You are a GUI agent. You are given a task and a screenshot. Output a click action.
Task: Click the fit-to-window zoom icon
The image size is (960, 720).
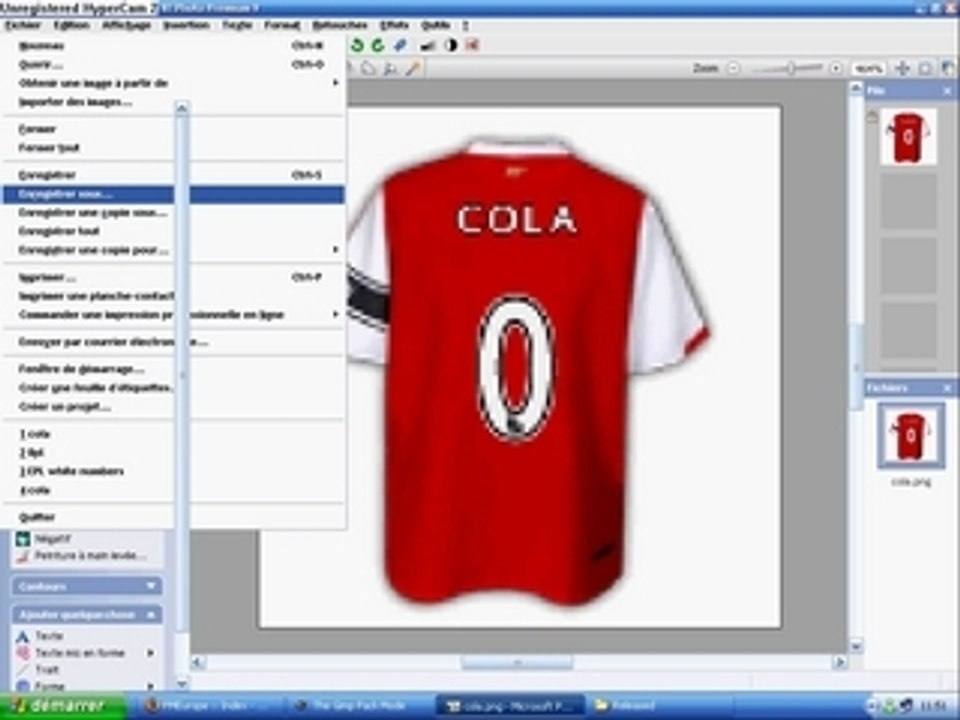point(925,69)
